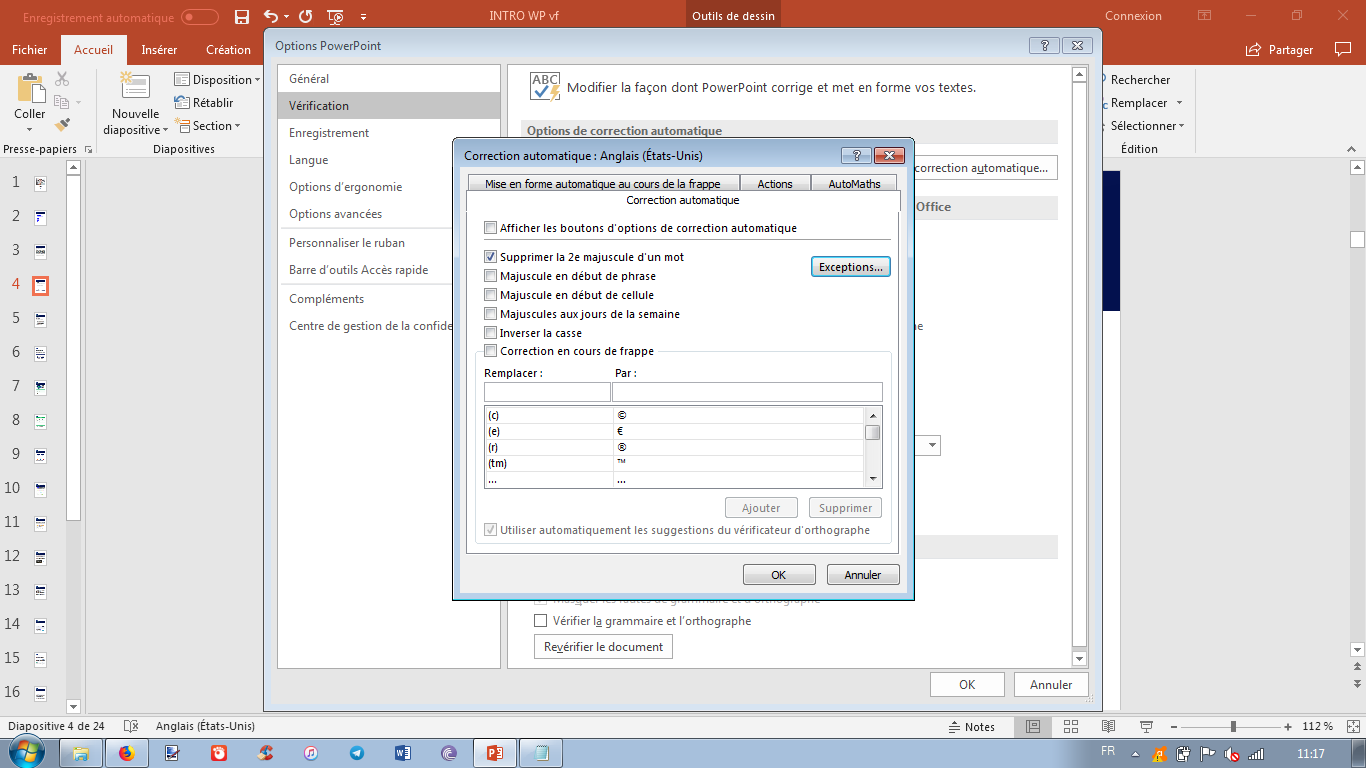Open the Sélectionner dropdown
This screenshot has width=1366, height=768.
(x=1146, y=125)
